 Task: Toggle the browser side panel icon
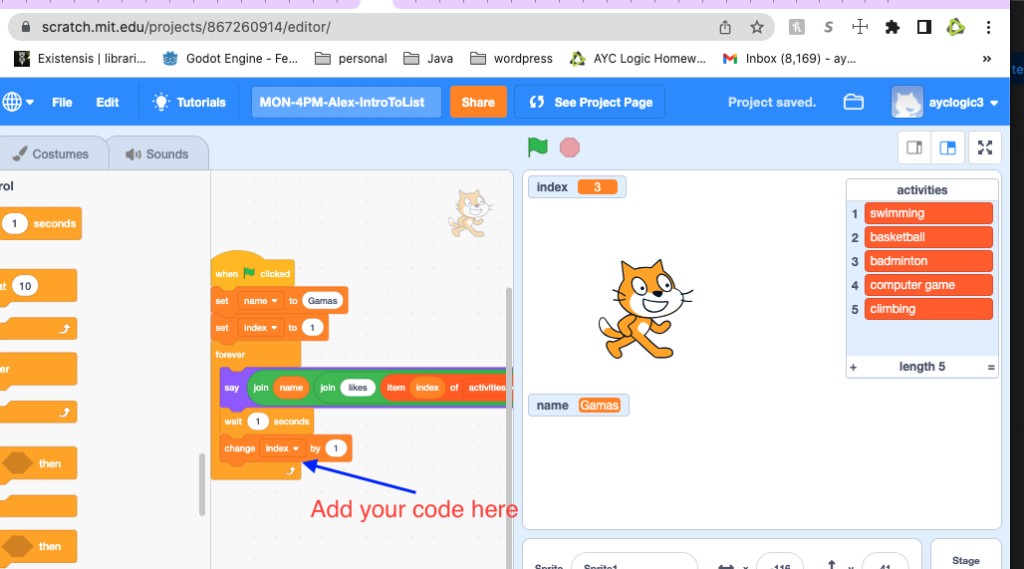click(x=923, y=27)
